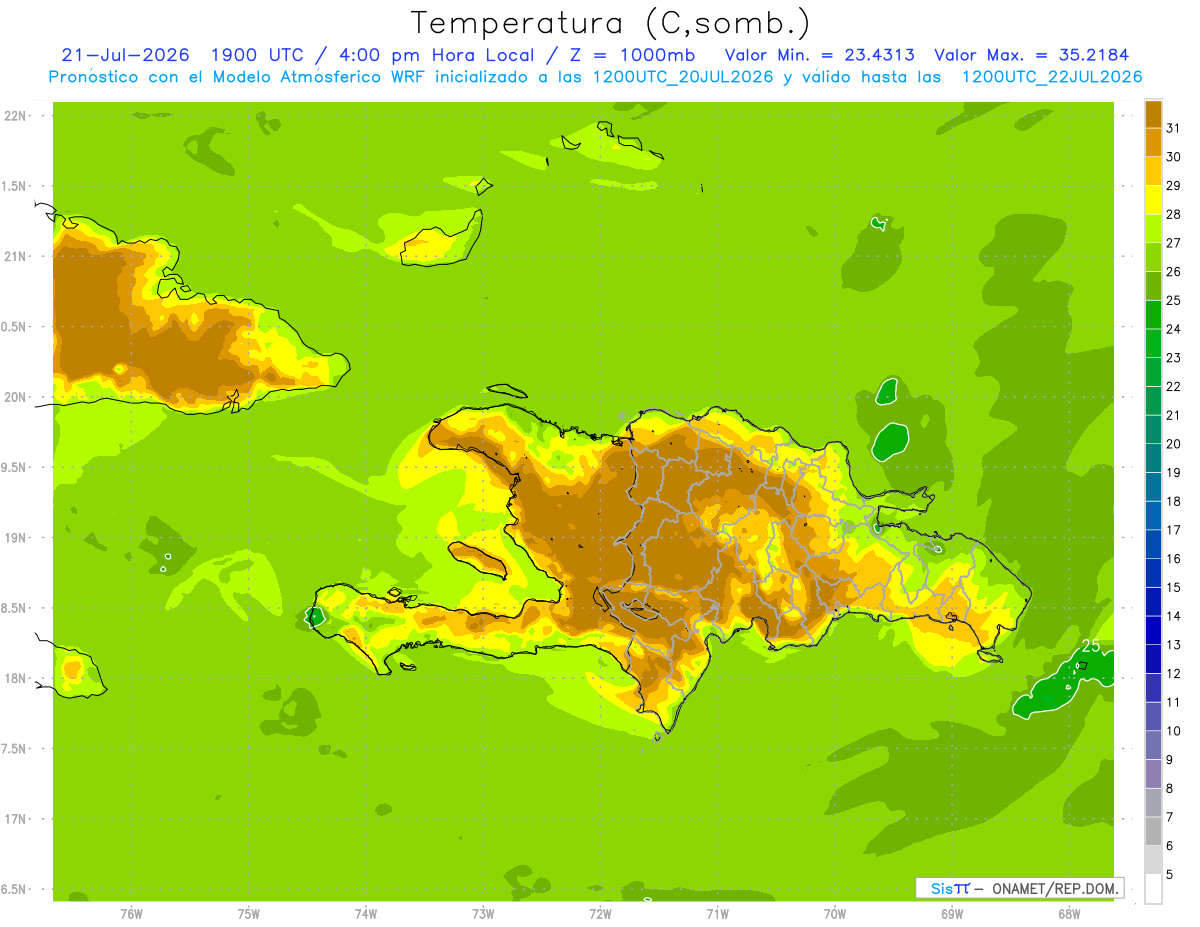Click the legend value "31"
Viewport: 1200px width, 927px height.
pyautogui.click(x=1173, y=128)
